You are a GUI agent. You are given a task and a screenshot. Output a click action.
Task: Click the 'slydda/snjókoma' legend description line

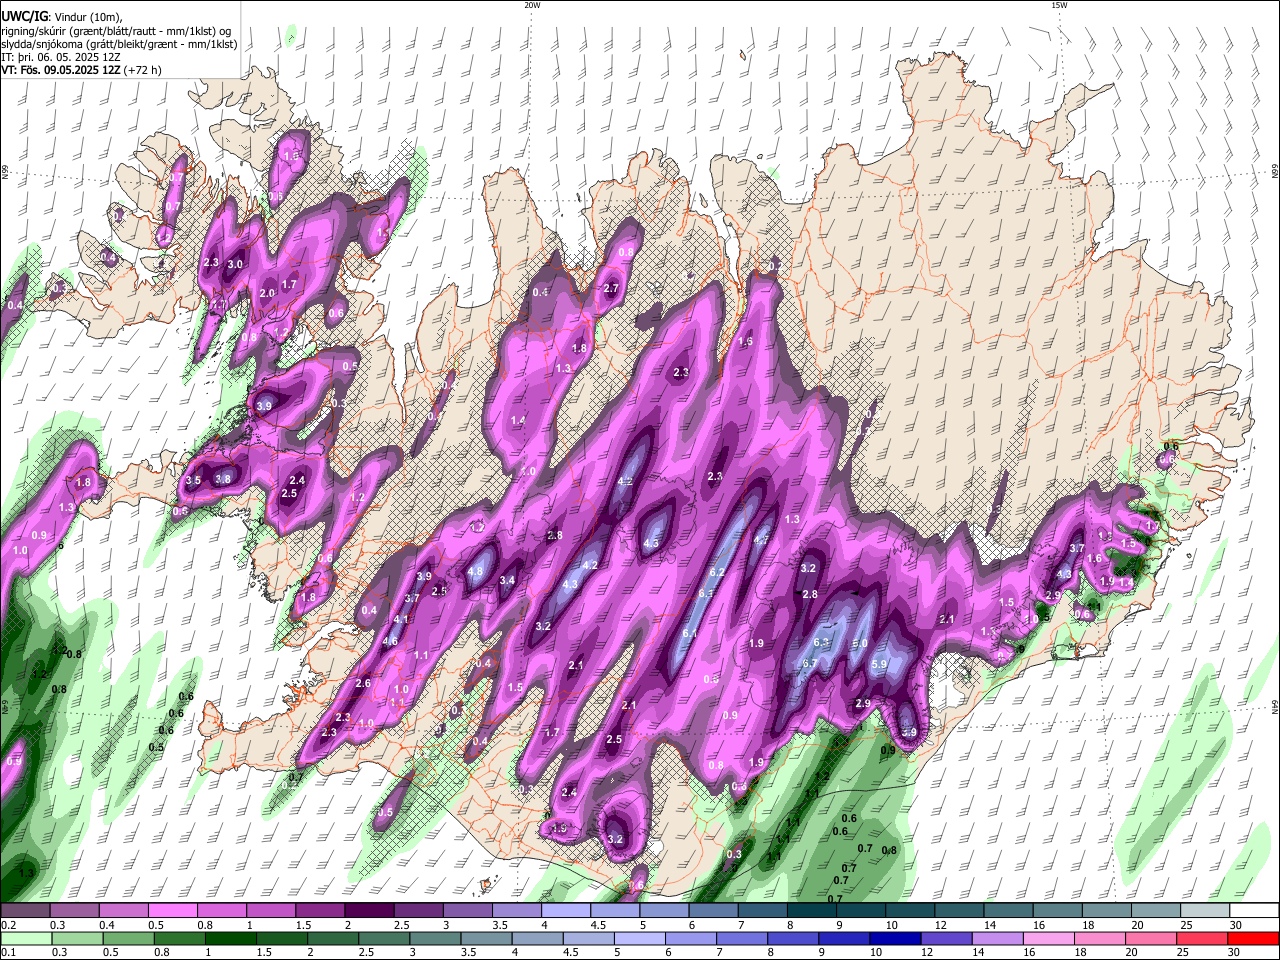coord(119,44)
